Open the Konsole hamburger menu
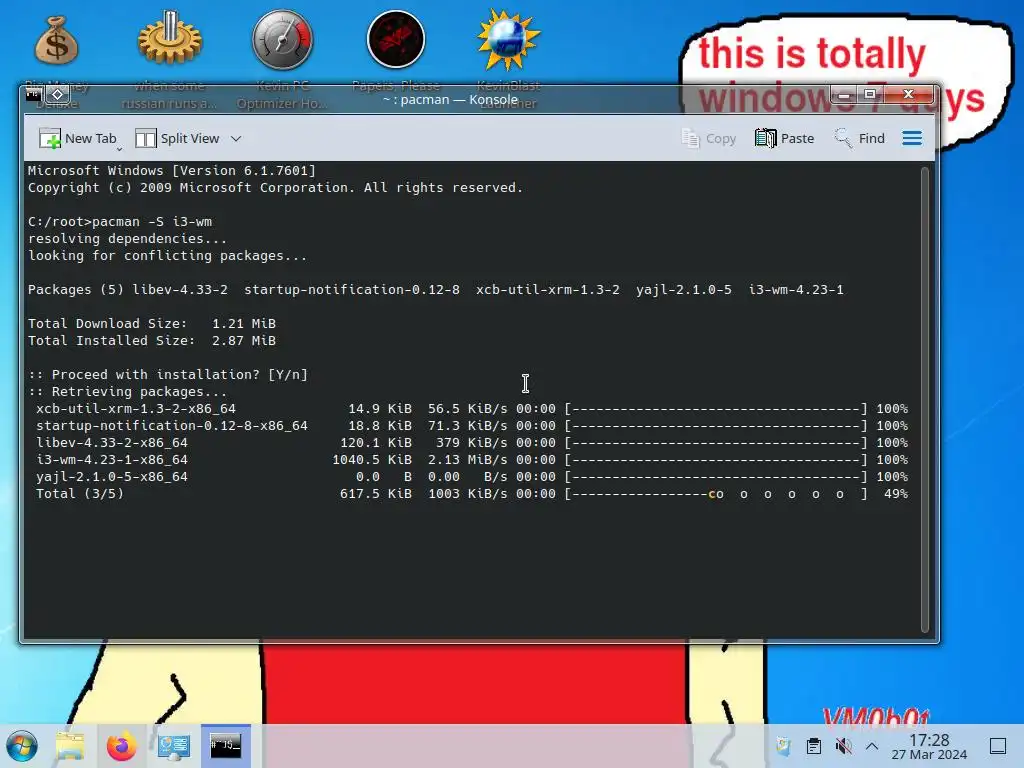The width and height of the screenshot is (1024, 768). (x=912, y=138)
